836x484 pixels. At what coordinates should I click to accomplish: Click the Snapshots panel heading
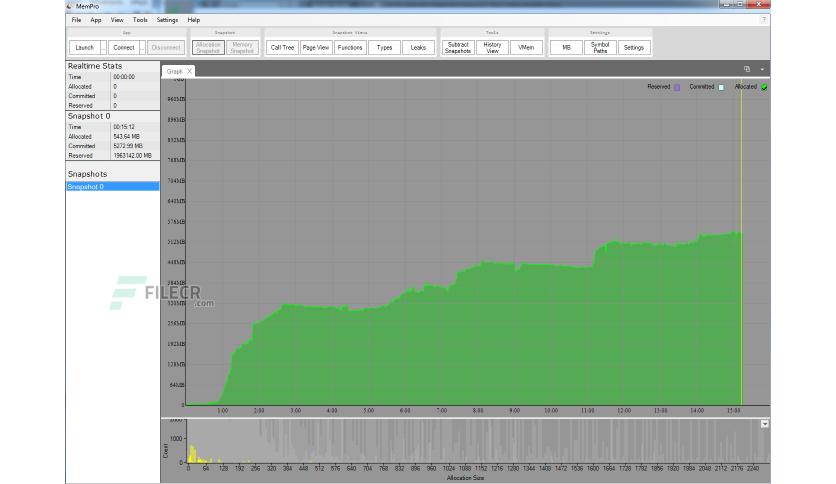pos(87,174)
